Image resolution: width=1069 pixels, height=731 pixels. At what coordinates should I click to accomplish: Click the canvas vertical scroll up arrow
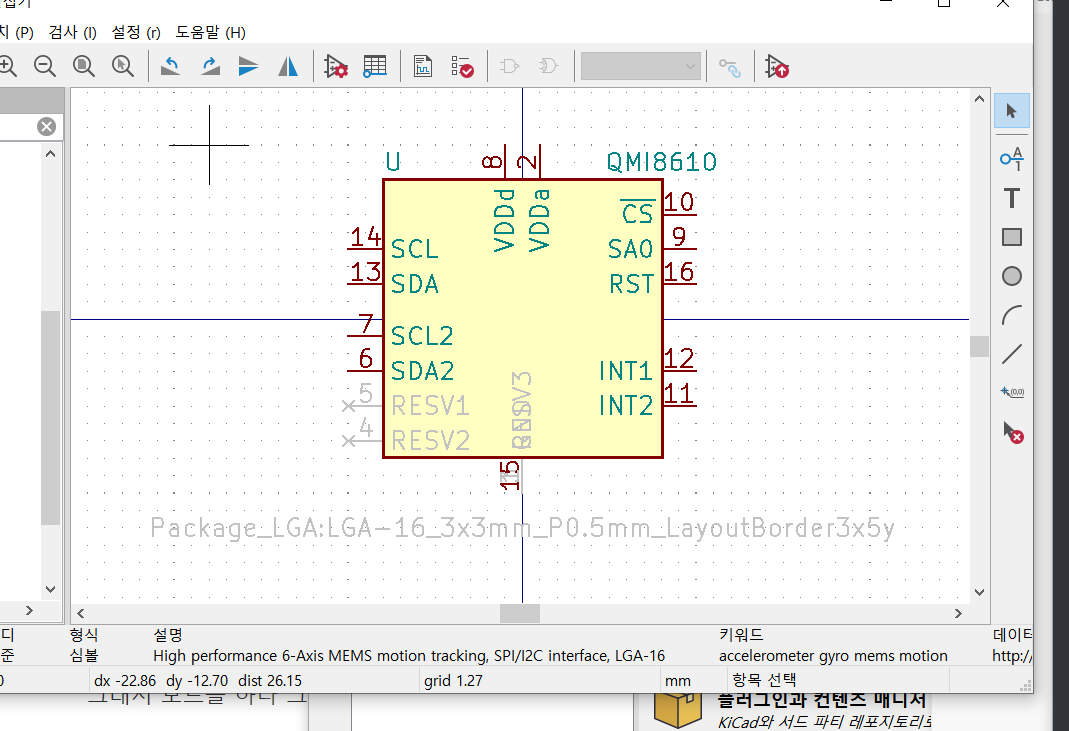tap(980, 99)
